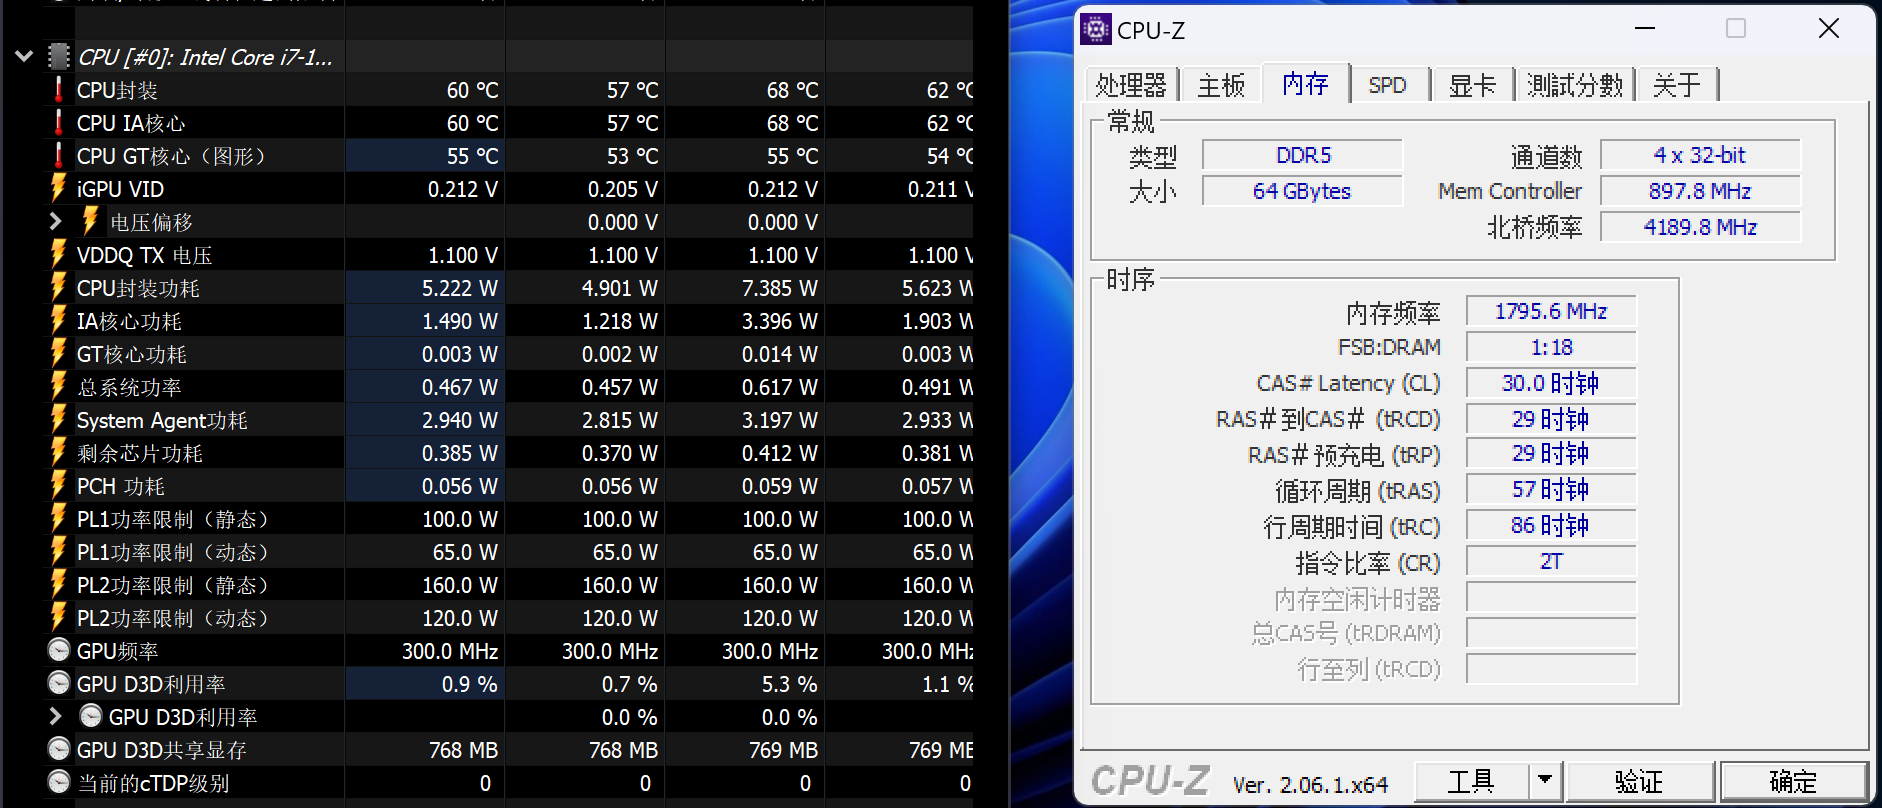Click the CPU chip icon beside CPU [#0]
1882x808 pixels.
pos(60,57)
